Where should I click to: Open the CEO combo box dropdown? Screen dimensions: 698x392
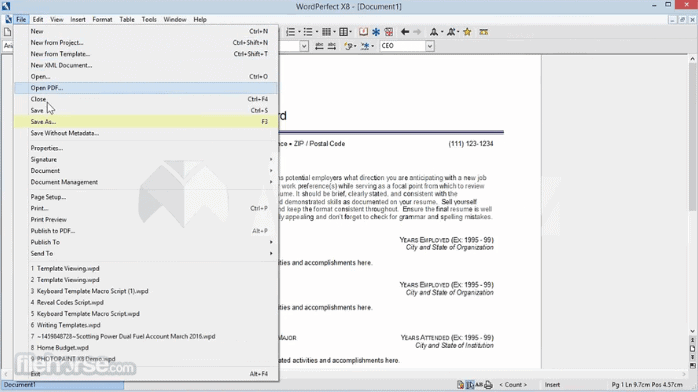430,46
